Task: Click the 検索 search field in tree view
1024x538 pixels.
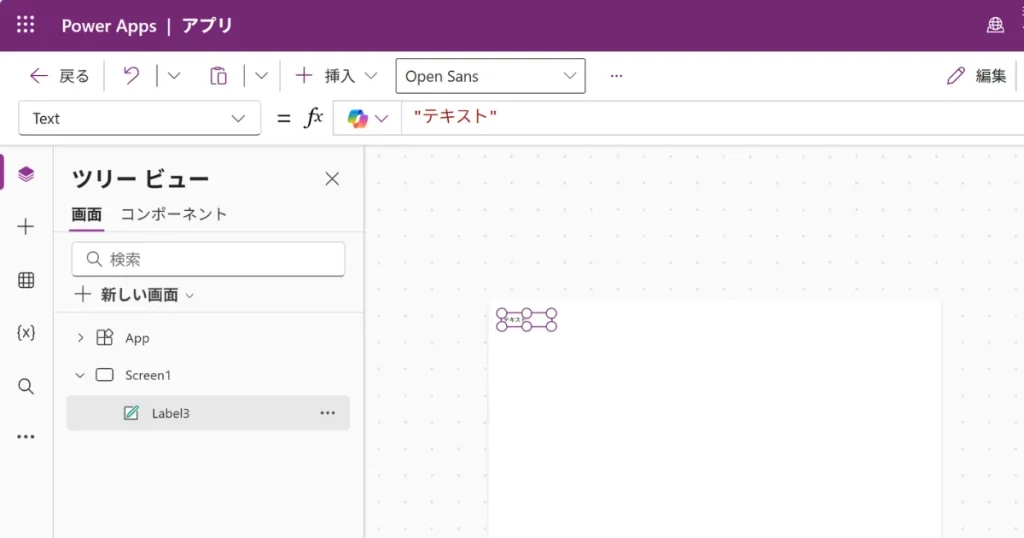Action: click(x=208, y=259)
